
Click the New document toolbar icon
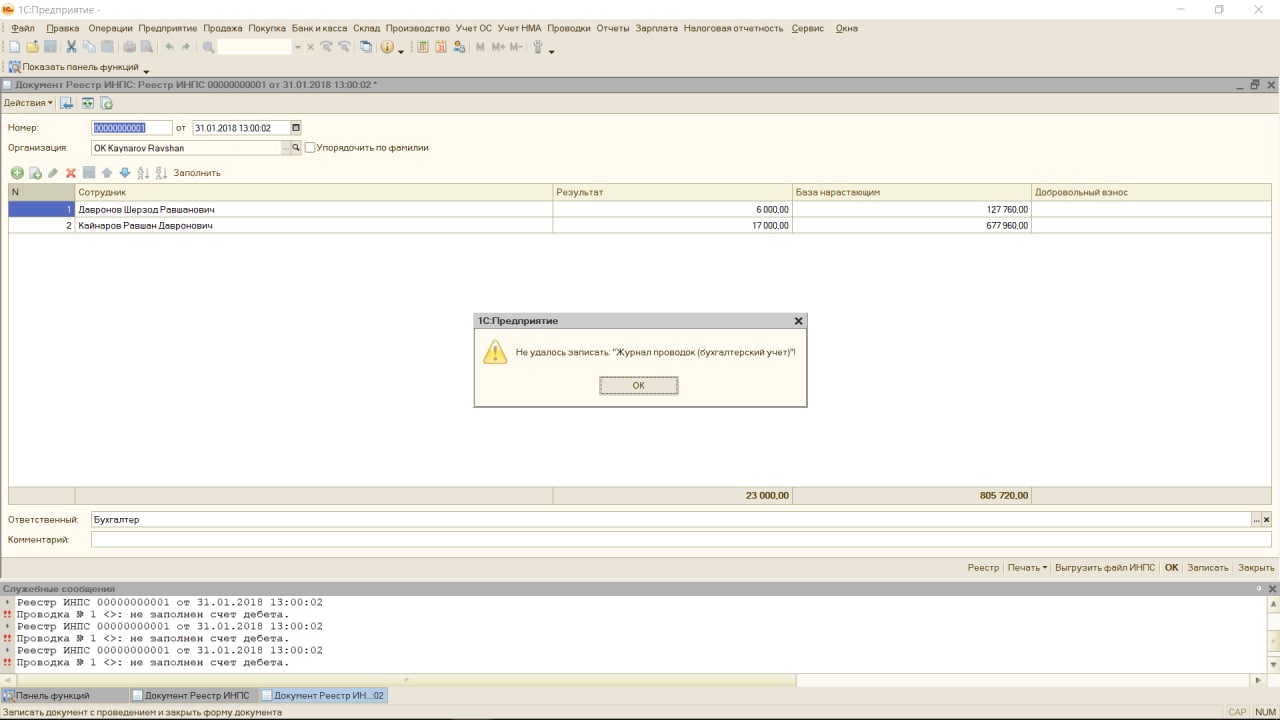pos(14,47)
